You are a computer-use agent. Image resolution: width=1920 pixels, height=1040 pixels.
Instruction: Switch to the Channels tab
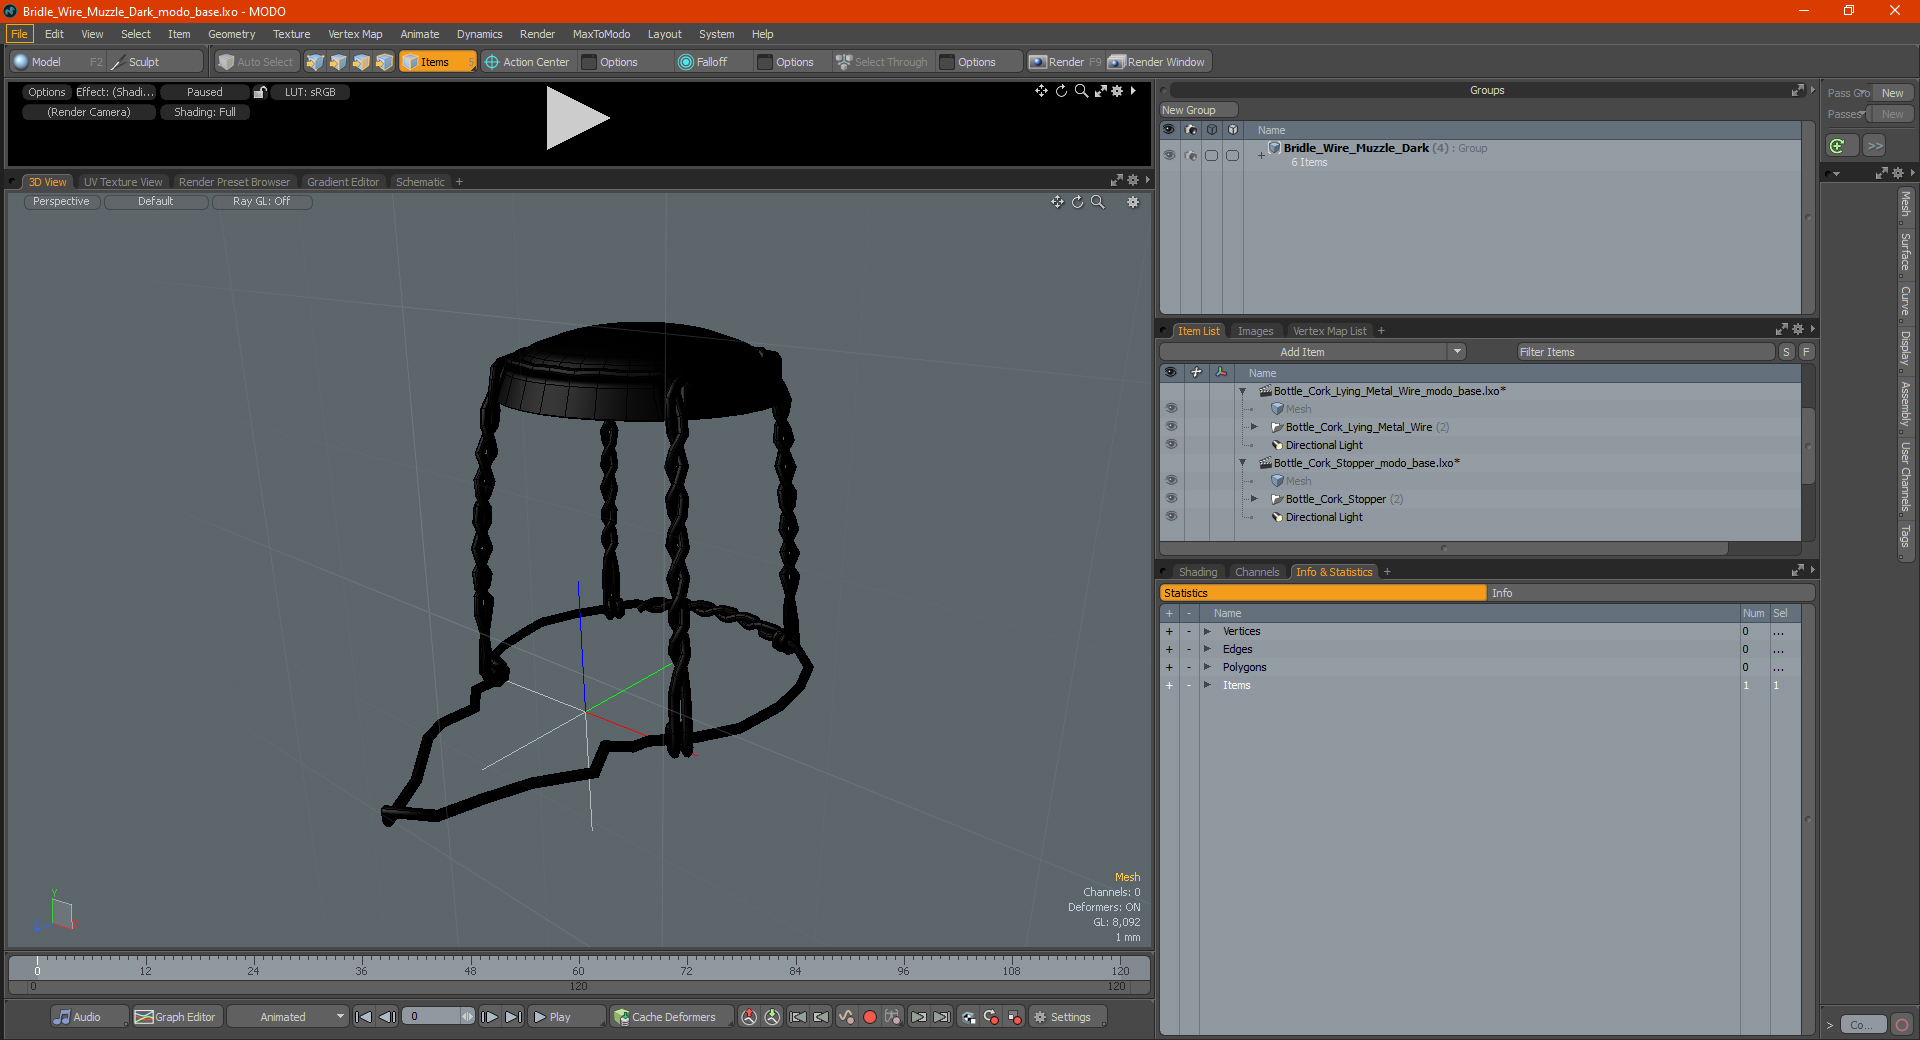[x=1257, y=572]
